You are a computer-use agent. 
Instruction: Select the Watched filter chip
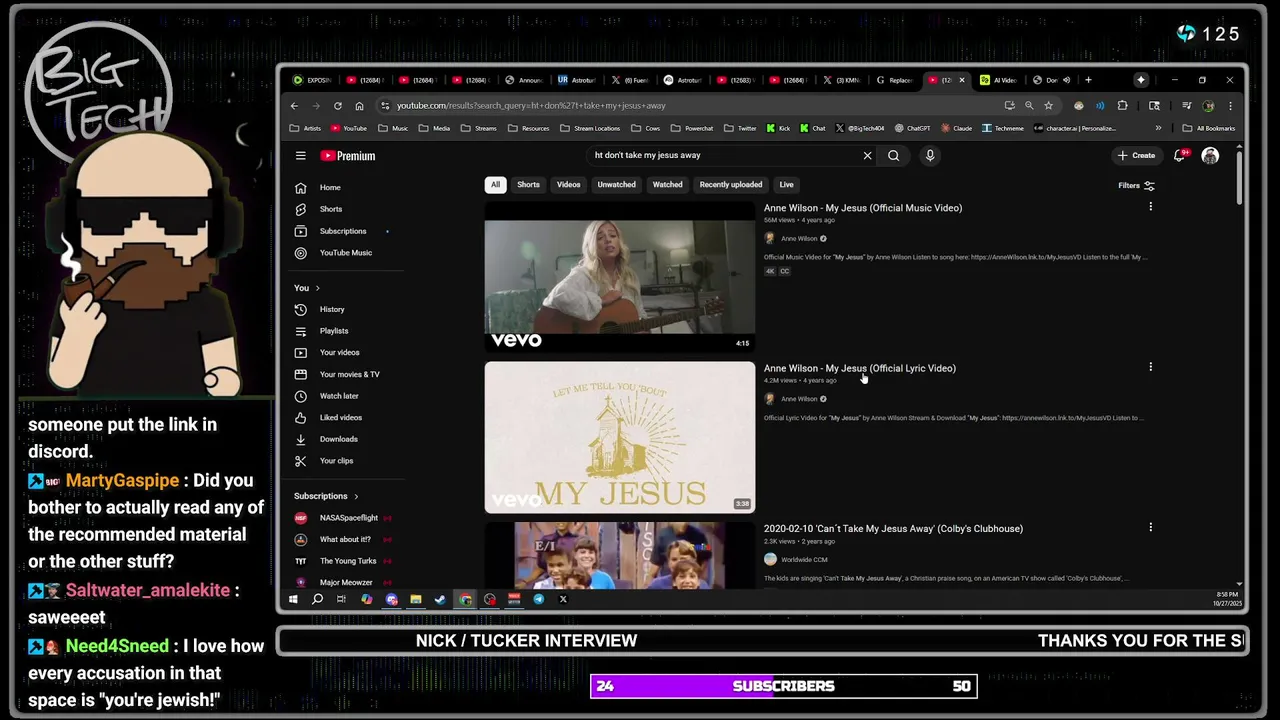coord(667,185)
